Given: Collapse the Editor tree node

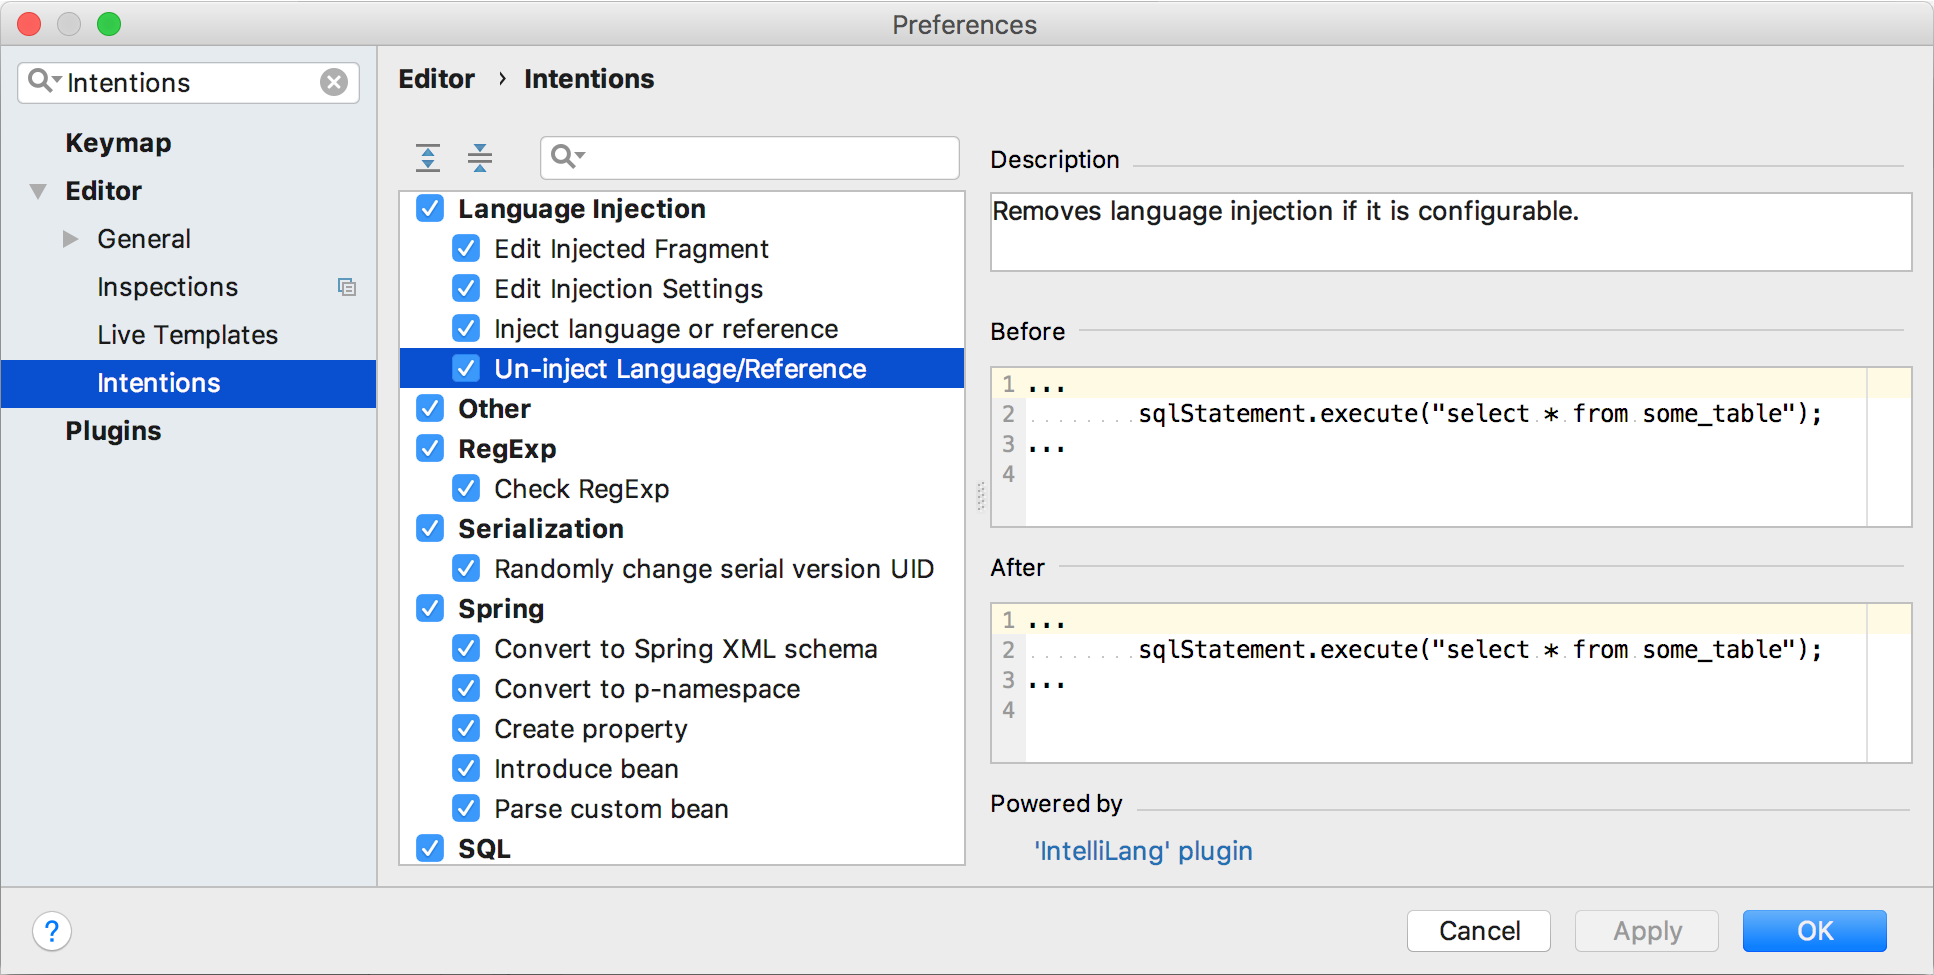Looking at the screenshot, I should tap(38, 191).
